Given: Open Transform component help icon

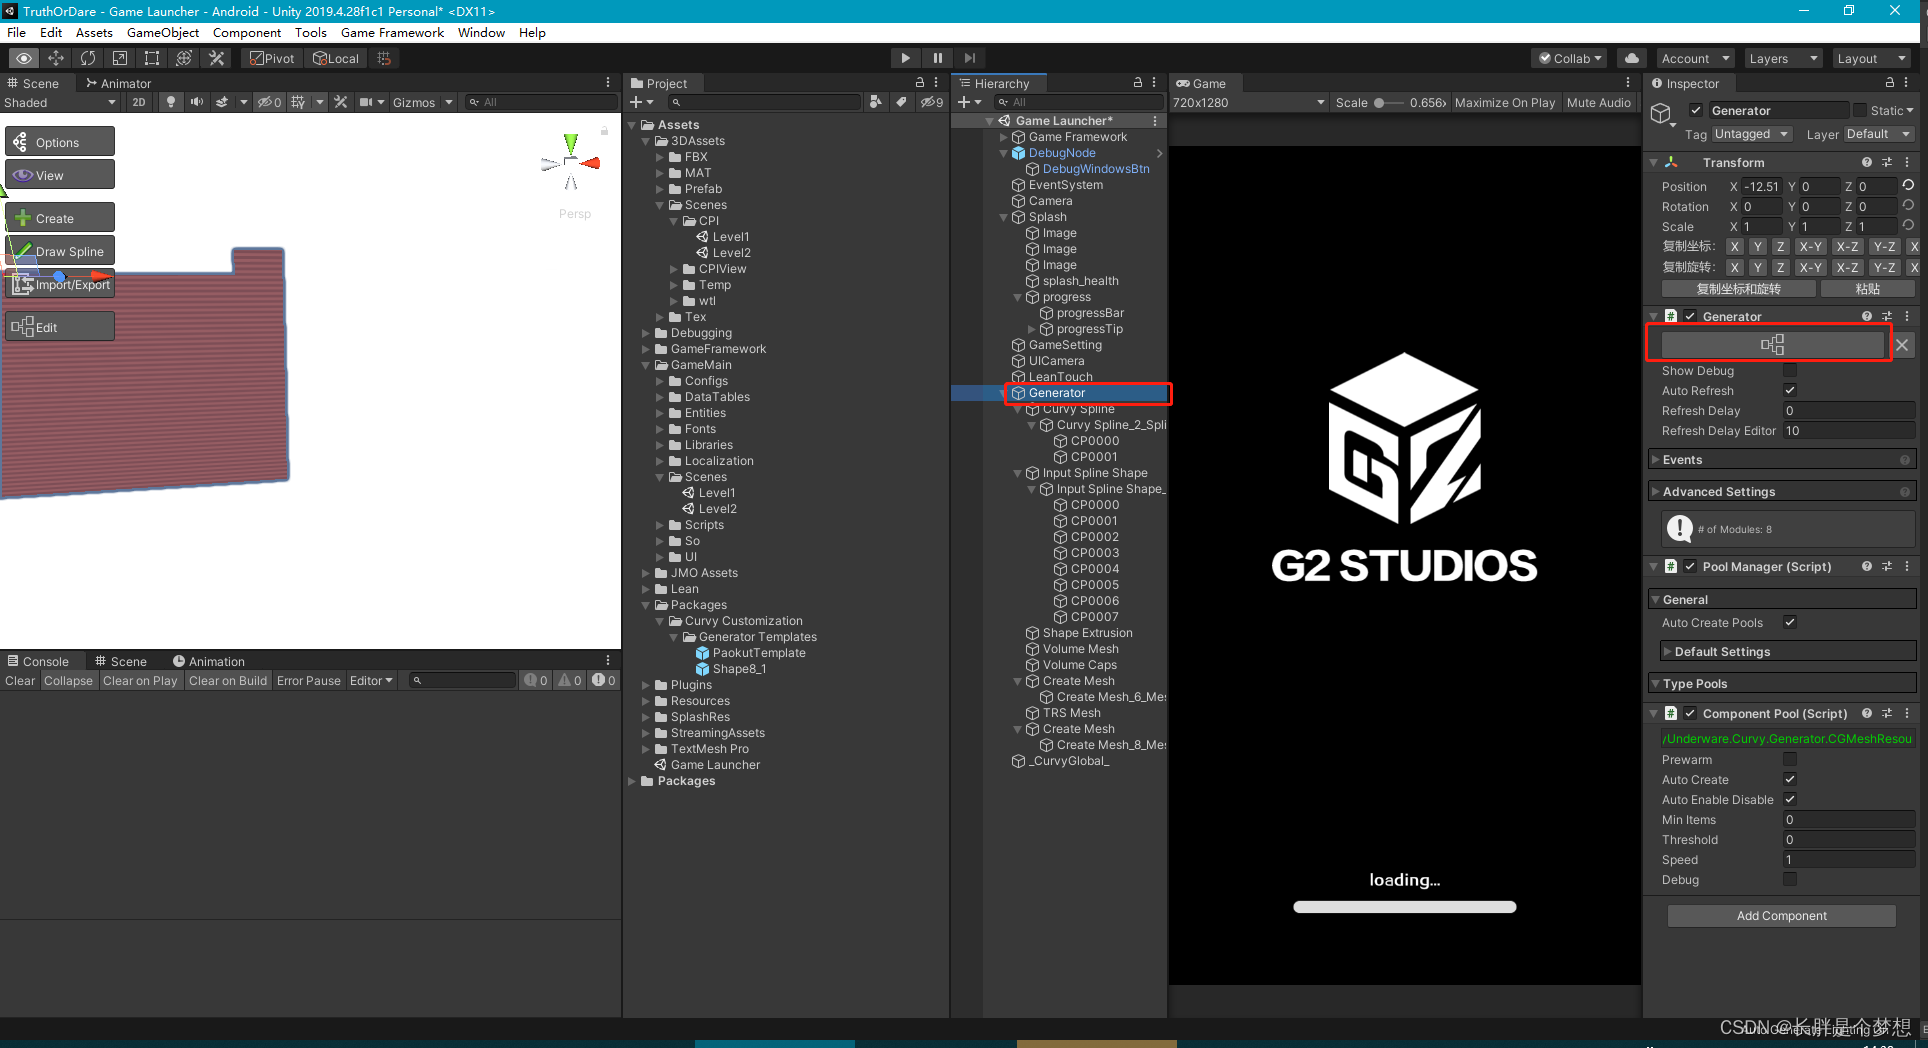Looking at the screenshot, I should coord(1866,162).
